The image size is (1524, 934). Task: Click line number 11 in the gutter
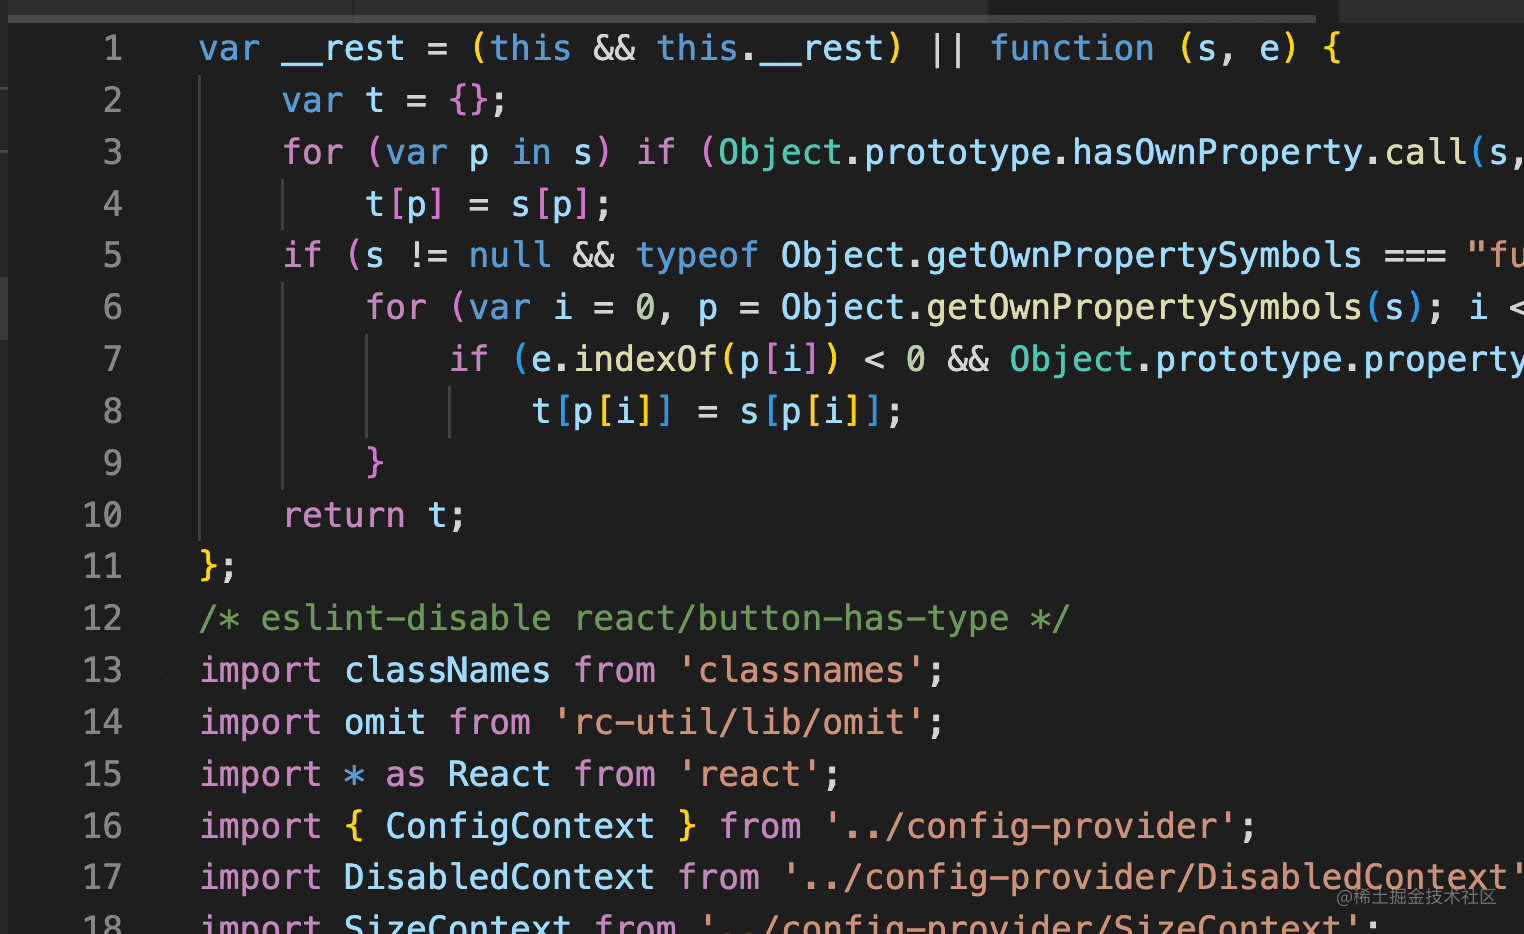click(x=102, y=566)
